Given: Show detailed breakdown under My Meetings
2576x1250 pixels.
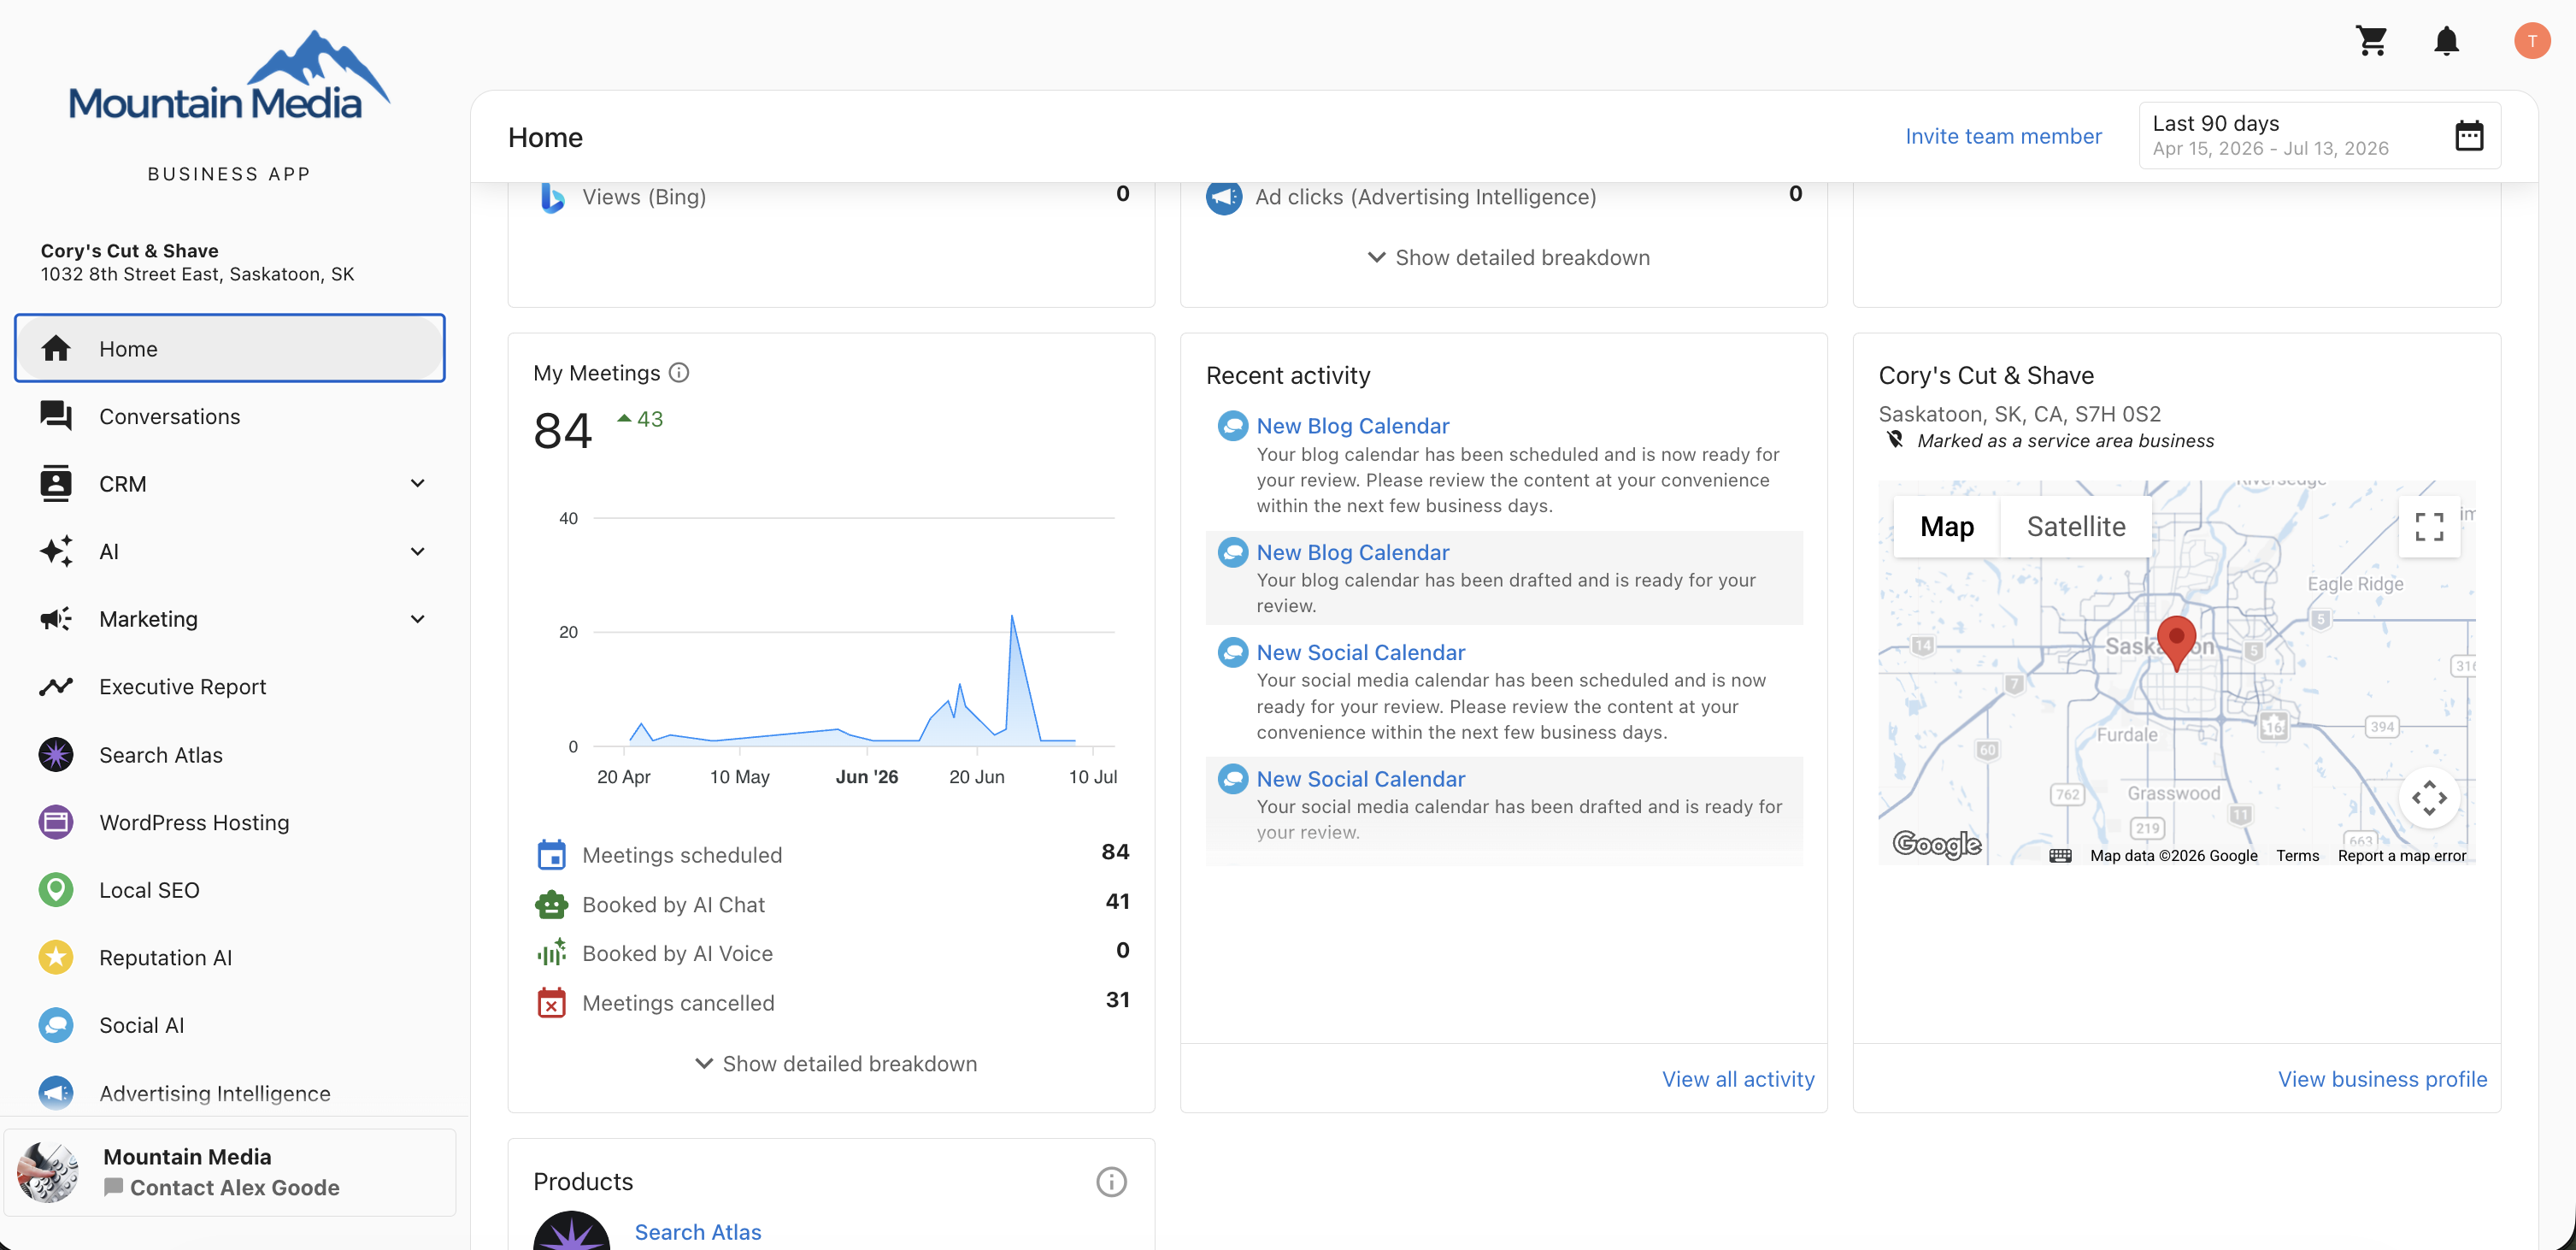Looking at the screenshot, I should click(836, 1064).
